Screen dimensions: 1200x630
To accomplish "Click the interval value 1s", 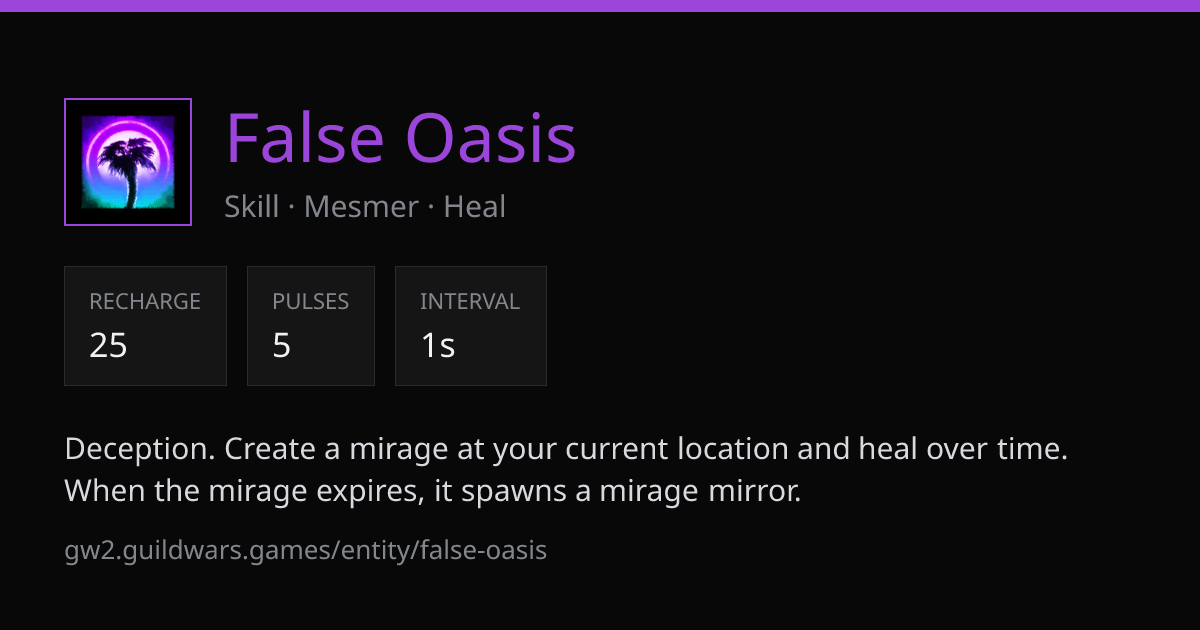I will click(438, 345).
